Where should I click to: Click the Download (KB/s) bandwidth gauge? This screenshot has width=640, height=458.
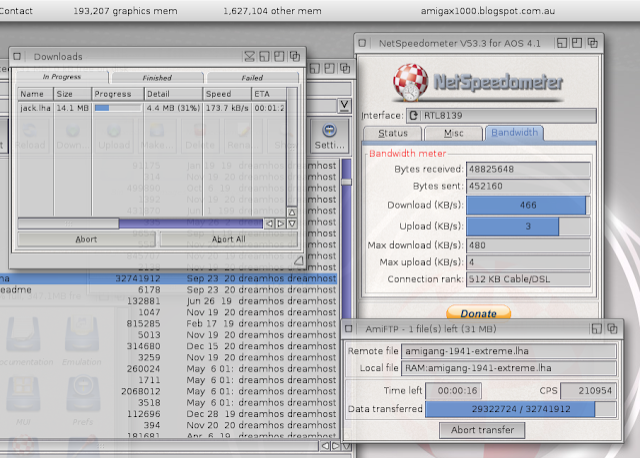coord(528,205)
